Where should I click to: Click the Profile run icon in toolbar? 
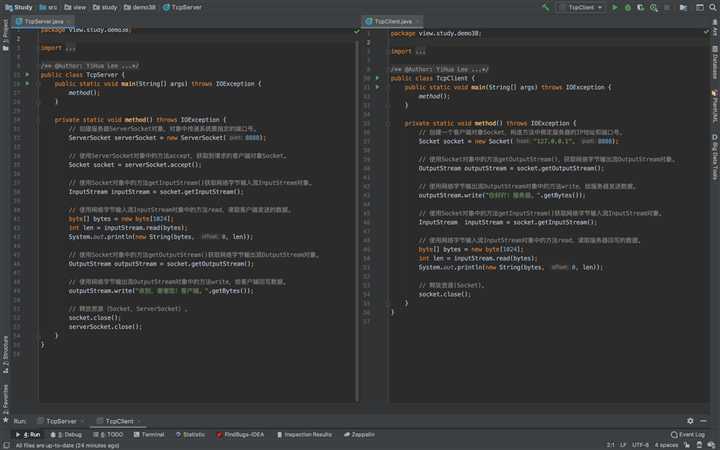coord(653,7)
